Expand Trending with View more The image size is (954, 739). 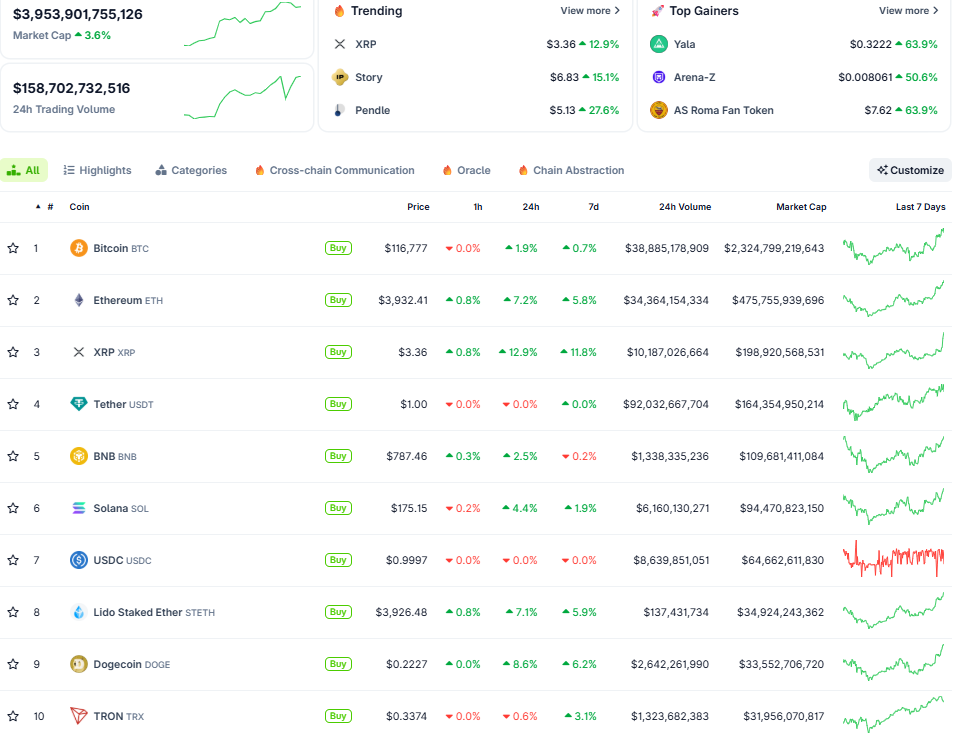[590, 11]
